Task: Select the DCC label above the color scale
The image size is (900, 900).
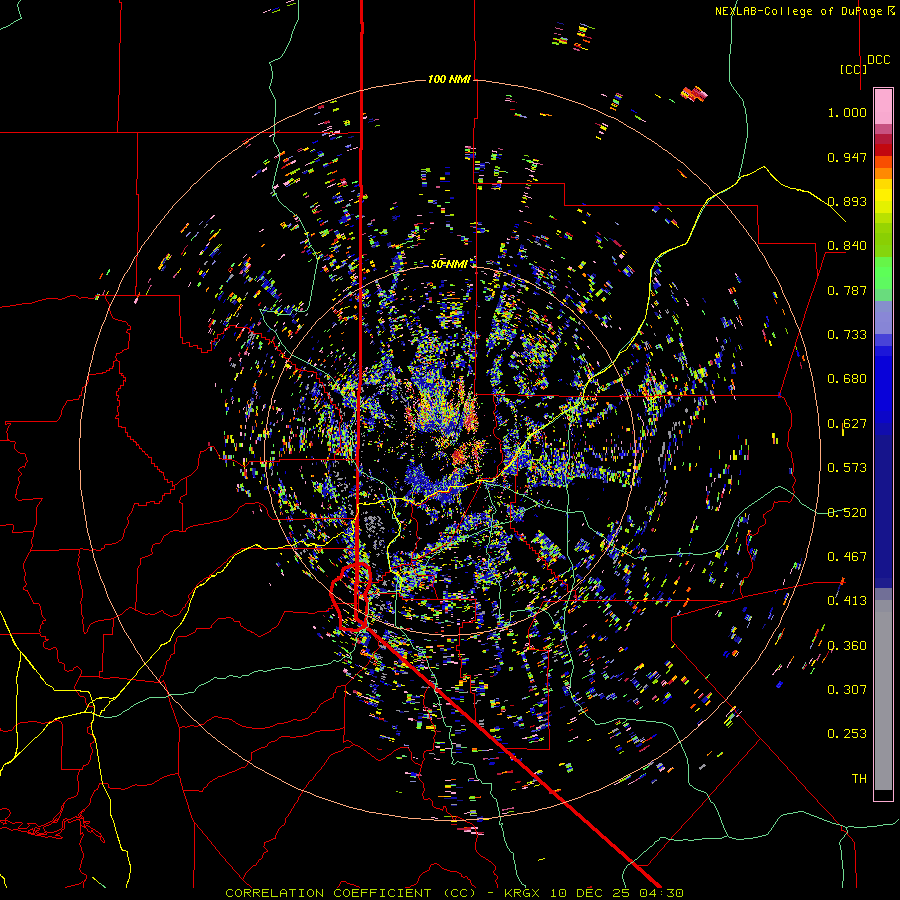Action: point(878,60)
